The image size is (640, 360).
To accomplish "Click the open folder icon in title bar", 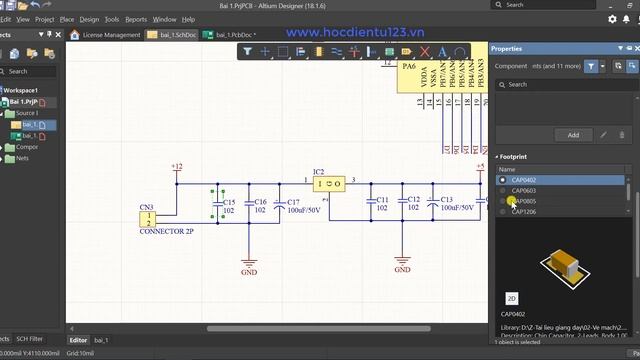I will coord(23,5).
